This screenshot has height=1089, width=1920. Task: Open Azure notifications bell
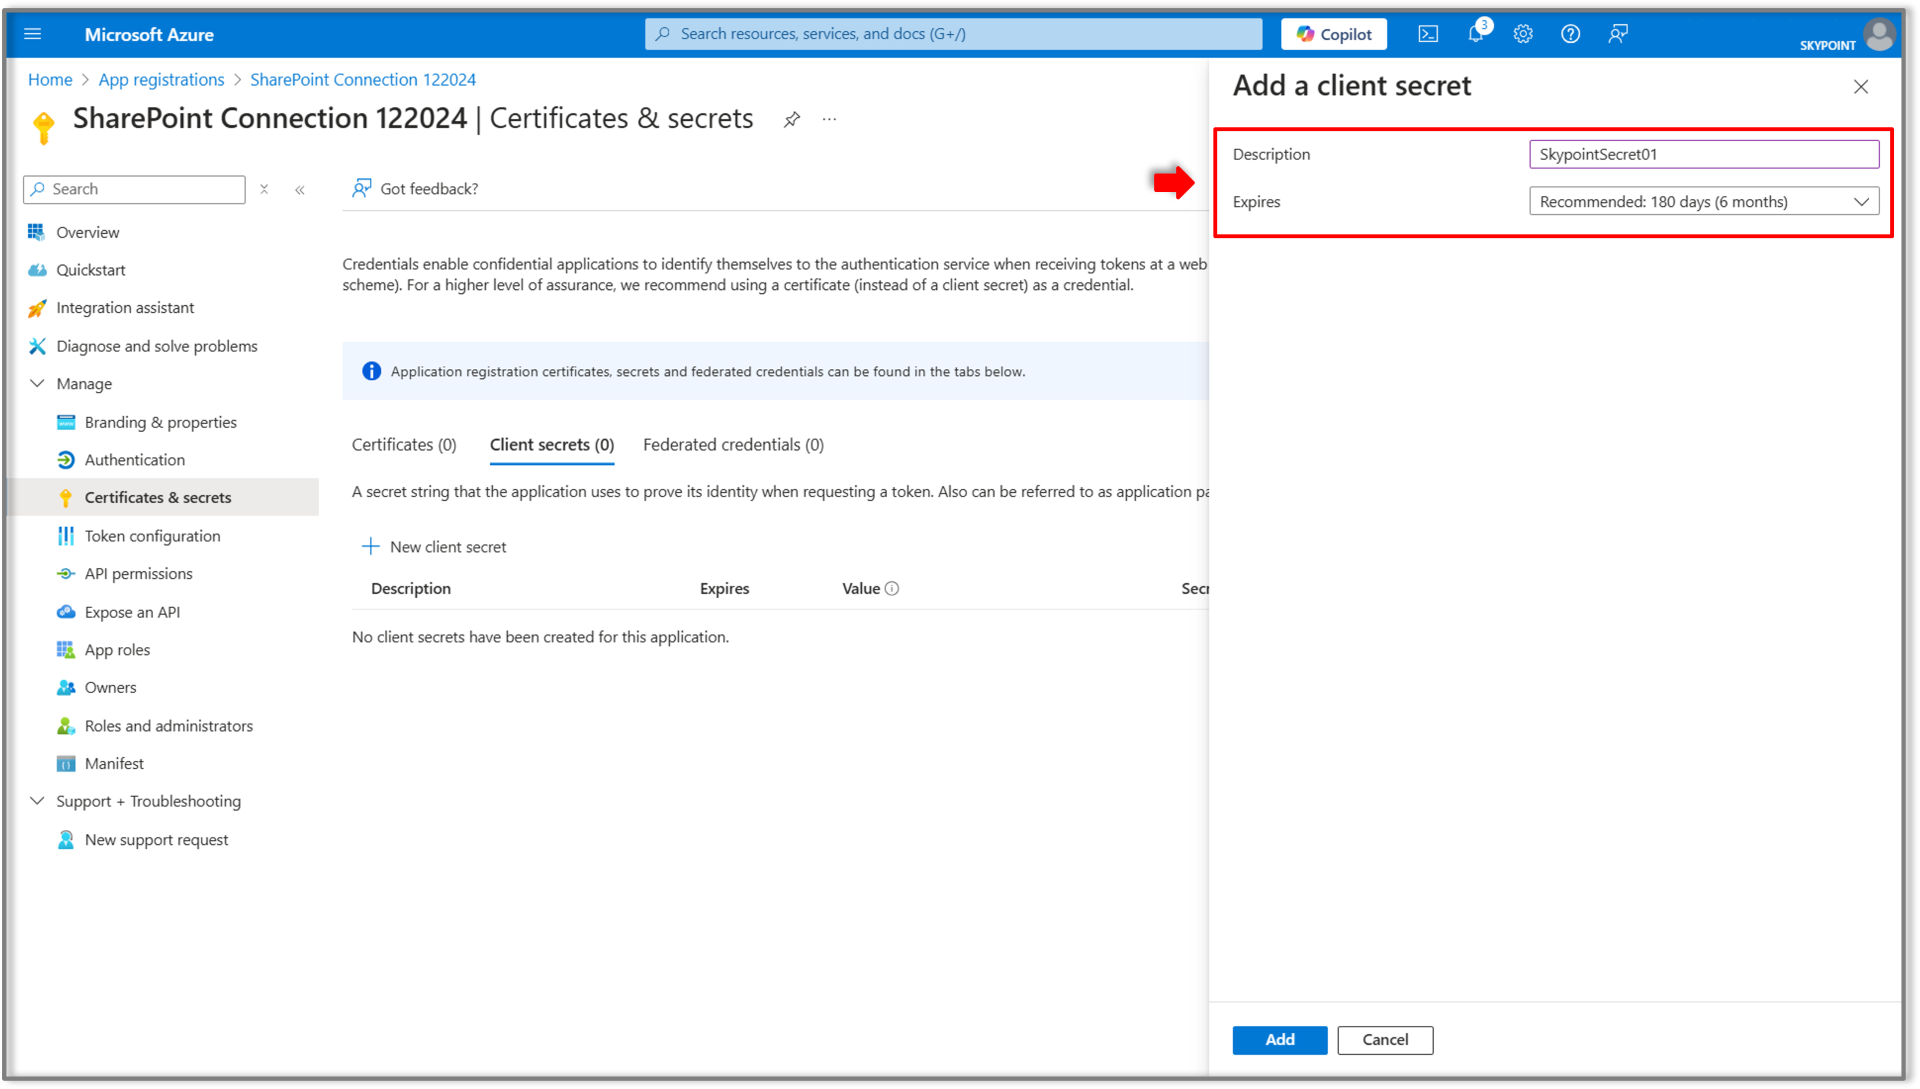pos(1475,33)
